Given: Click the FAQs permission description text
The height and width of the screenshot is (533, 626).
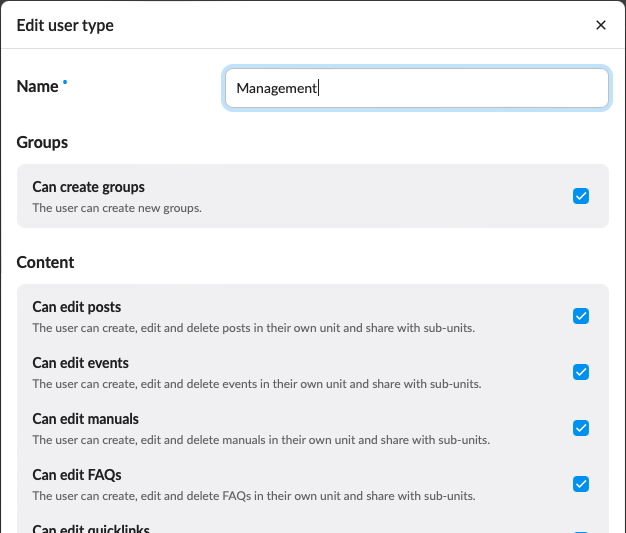Looking at the screenshot, I should [254, 495].
